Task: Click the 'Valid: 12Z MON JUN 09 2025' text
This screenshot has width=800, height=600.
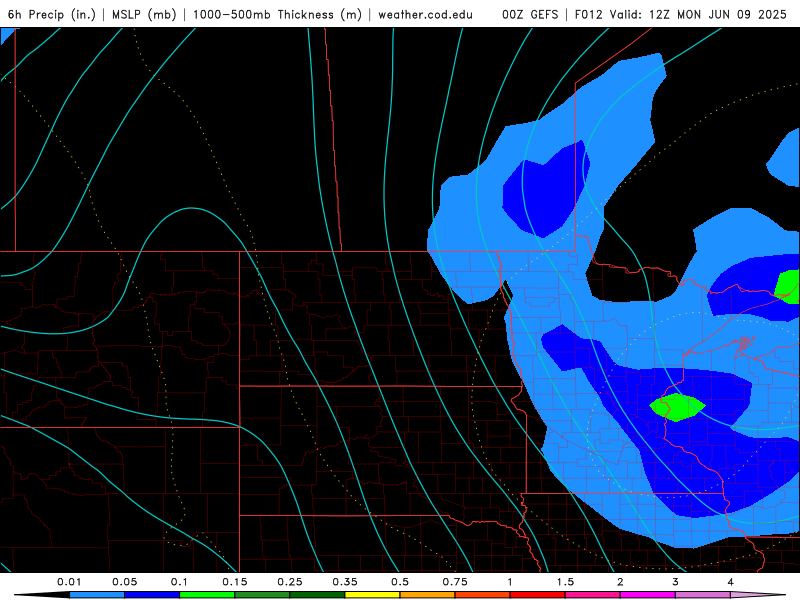Action: (x=698, y=14)
